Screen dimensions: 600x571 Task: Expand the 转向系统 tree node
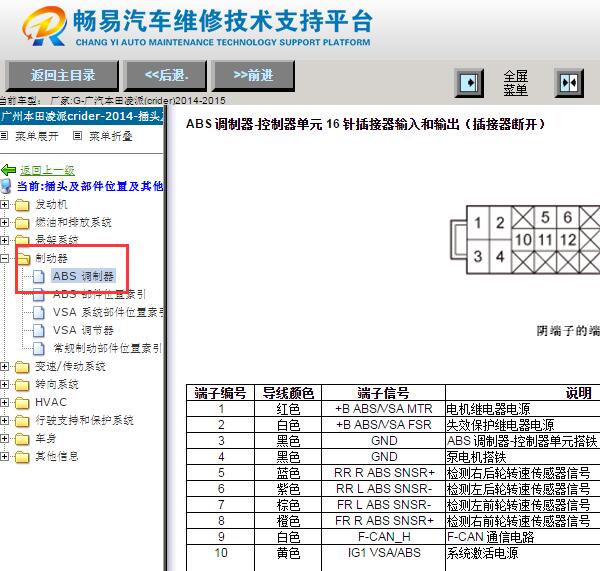[x=4, y=384]
